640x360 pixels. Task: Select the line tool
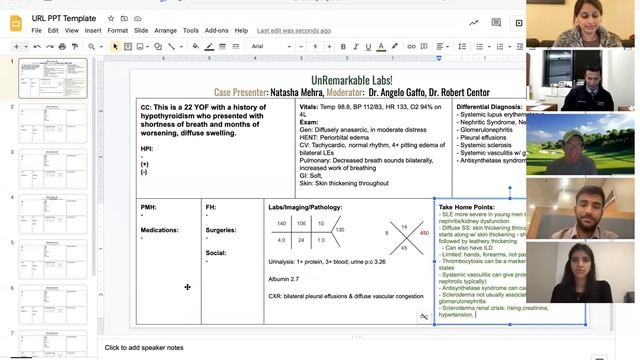(x=171, y=47)
